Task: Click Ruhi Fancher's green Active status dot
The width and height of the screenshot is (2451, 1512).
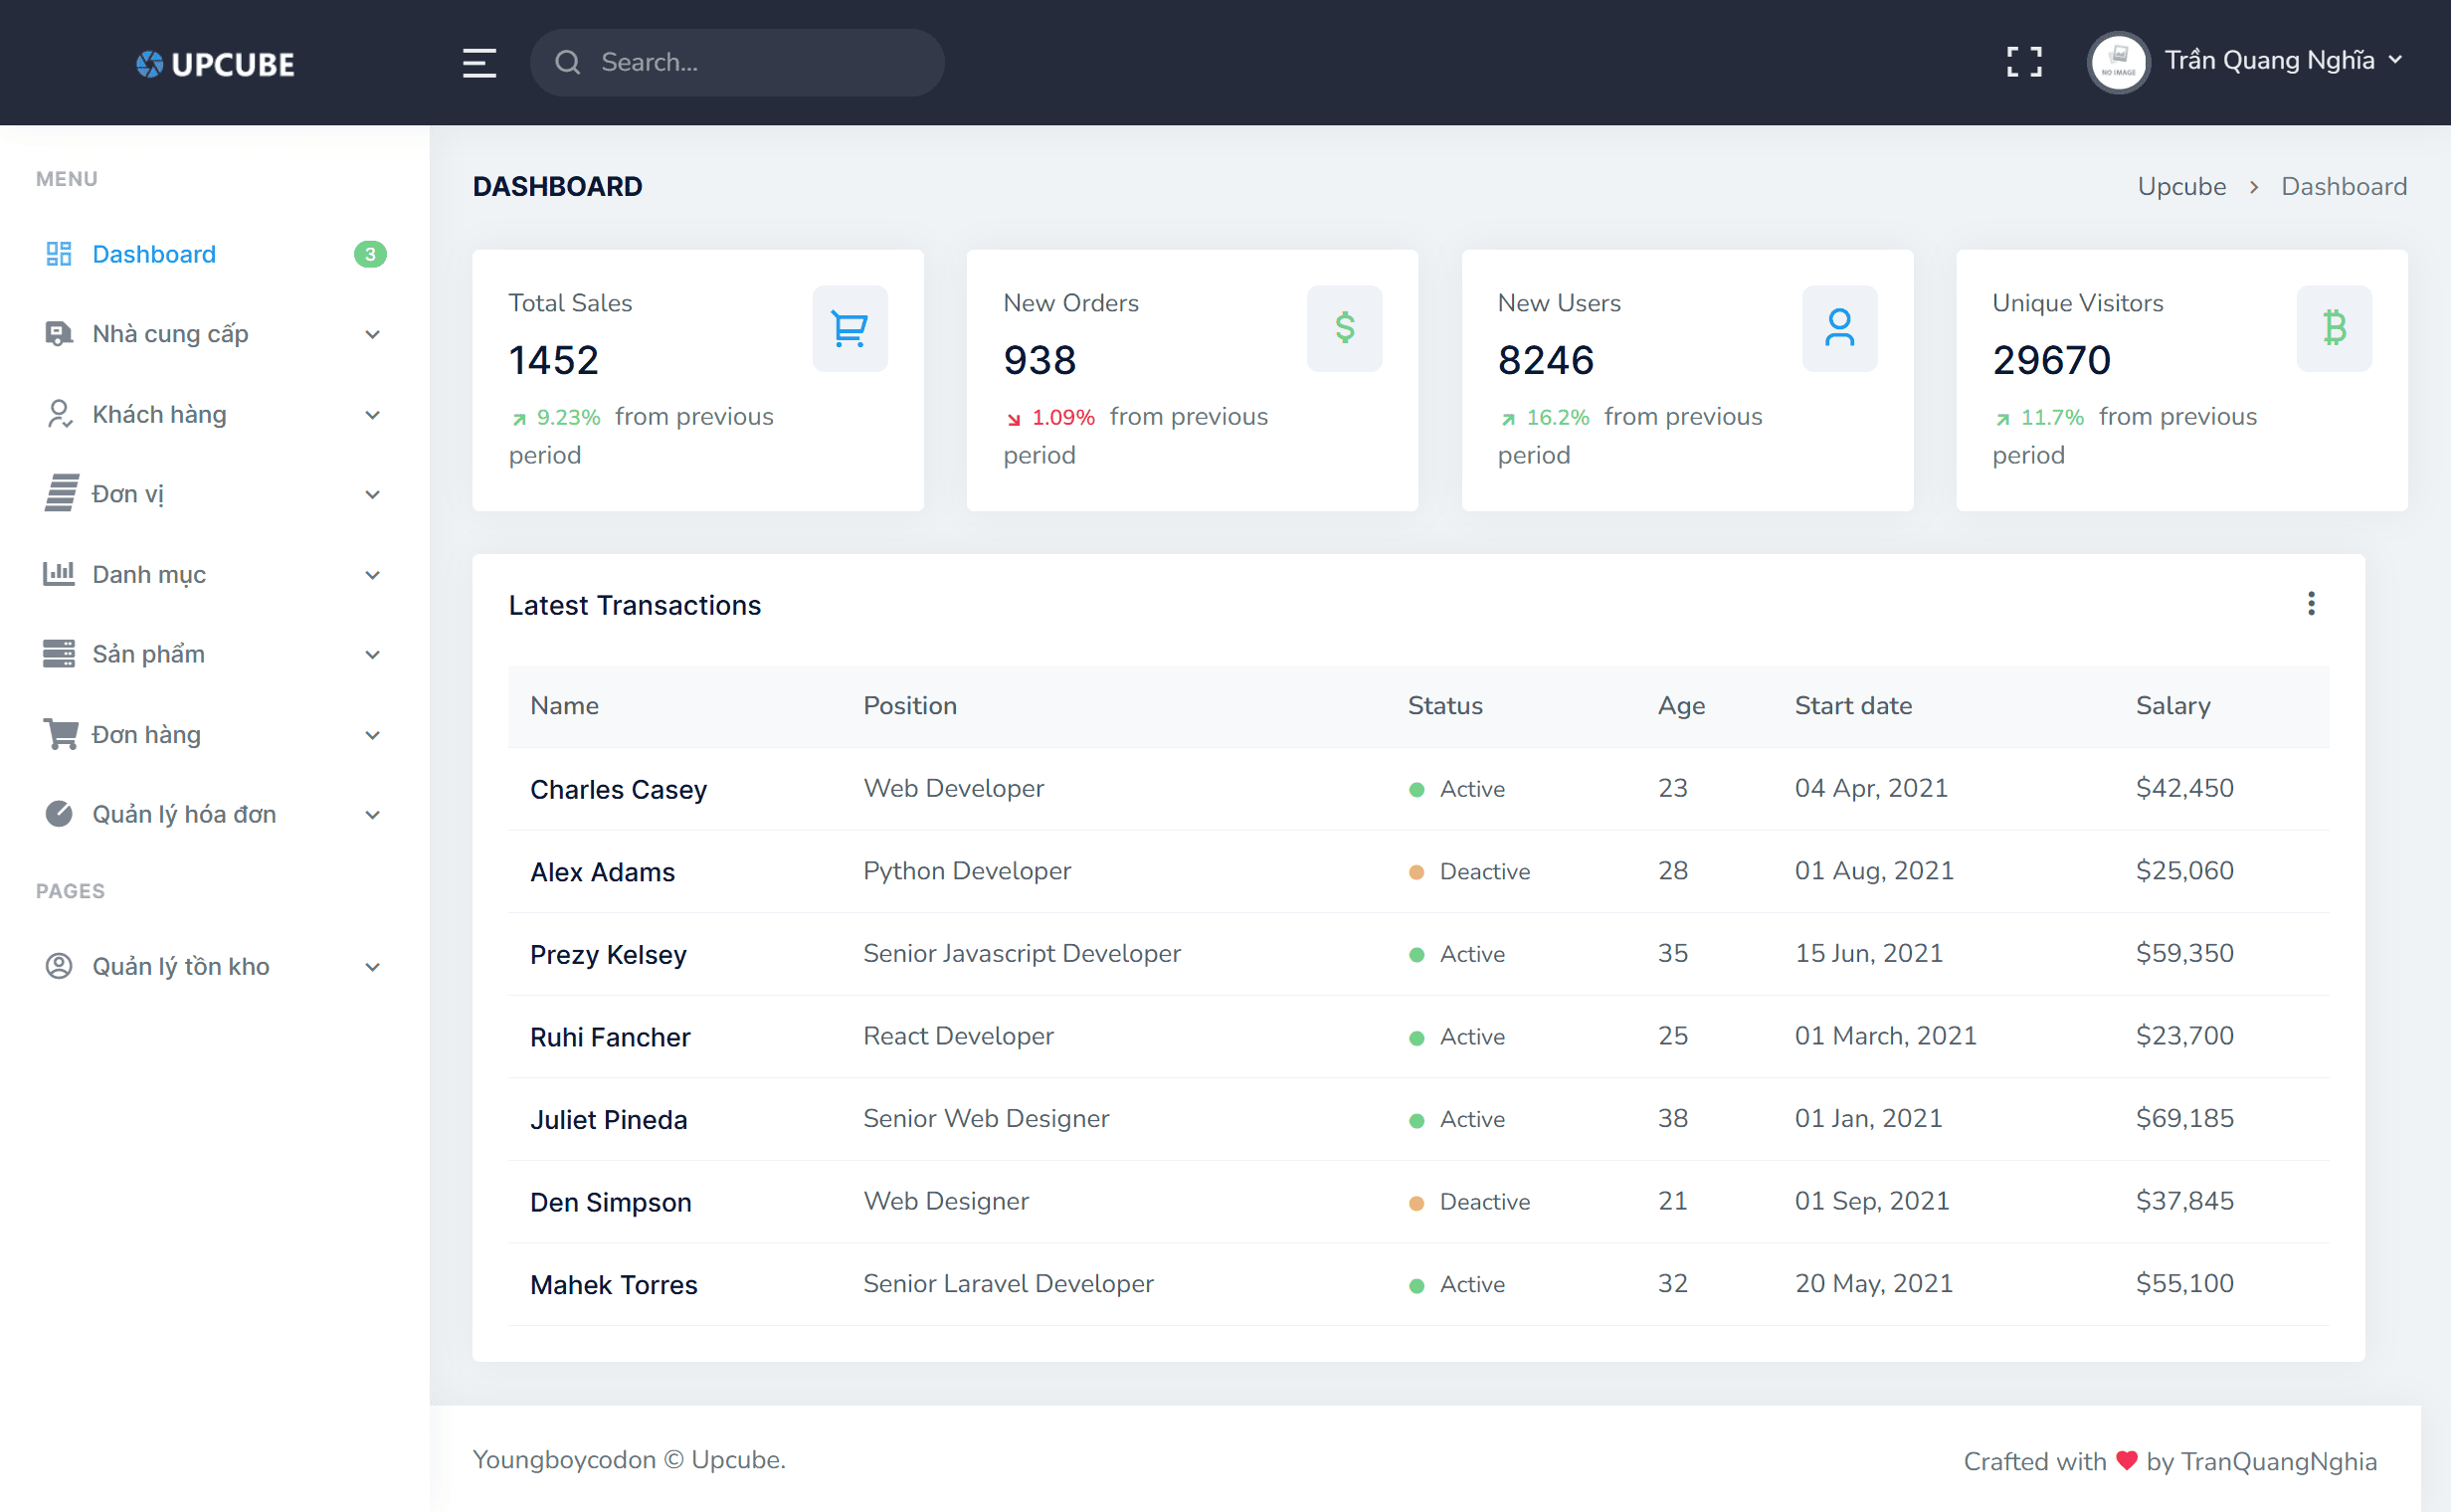Action: 1416,1038
